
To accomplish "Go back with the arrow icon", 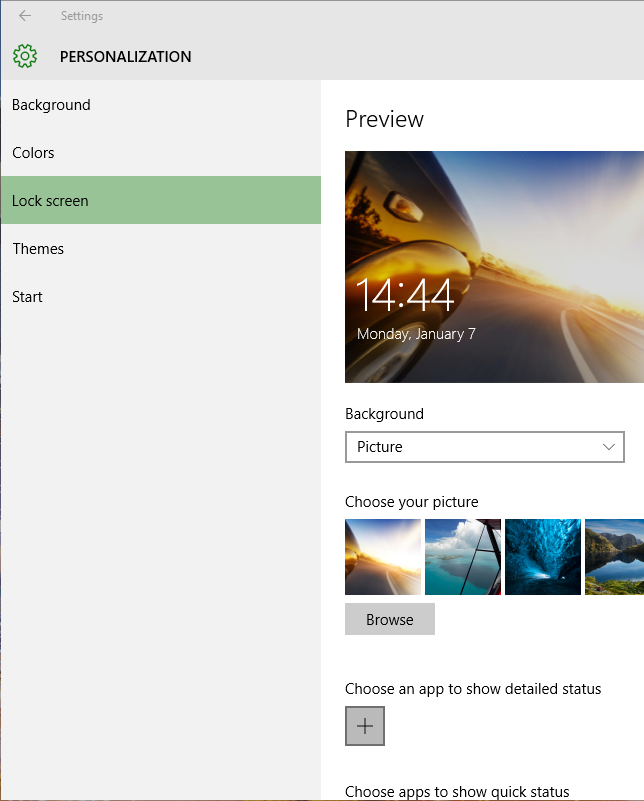I will coord(25,16).
